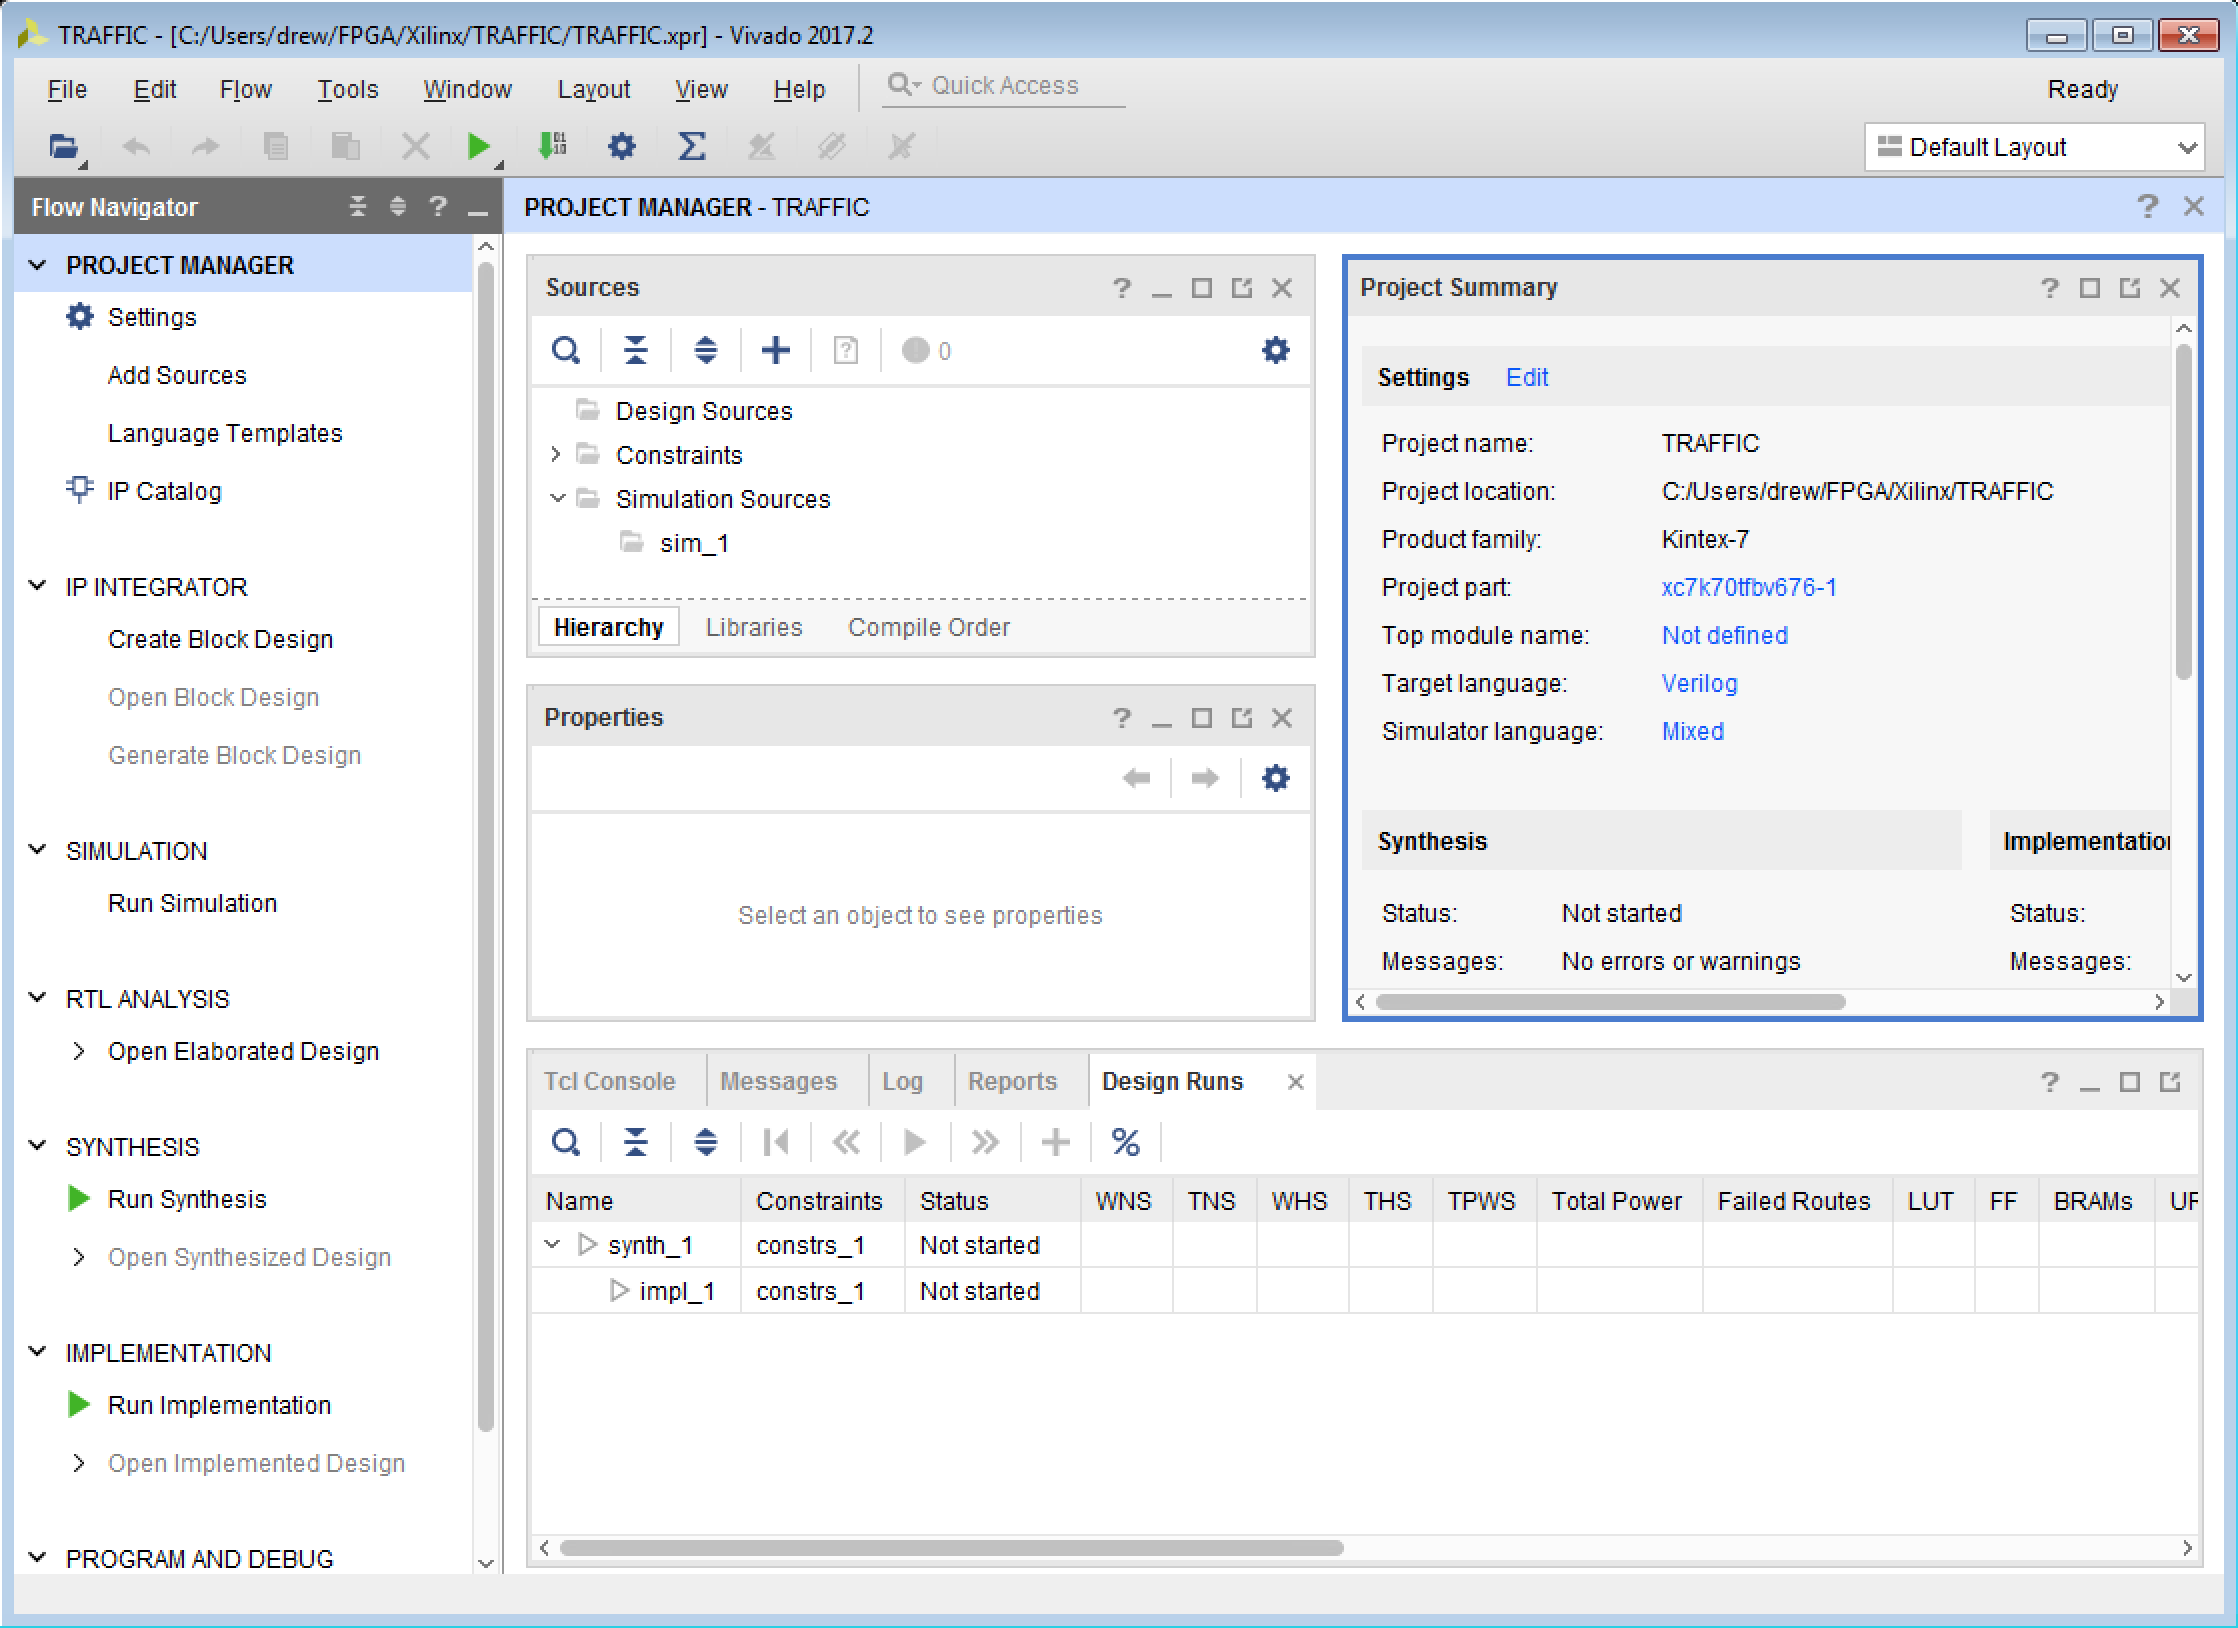The width and height of the screenshot is (2238, 1628).
Task: Collapse PROJECT MANAGER section
Action: click(x=38, y=265)
